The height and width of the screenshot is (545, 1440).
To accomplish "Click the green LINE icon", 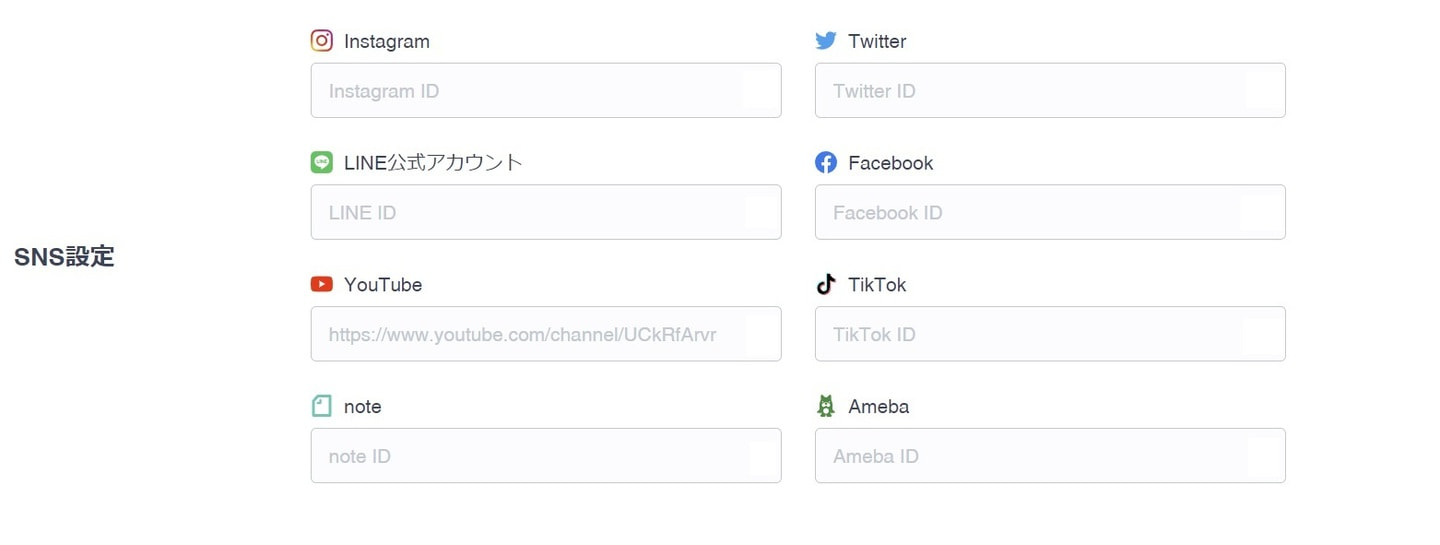I will tap(321, 162).
